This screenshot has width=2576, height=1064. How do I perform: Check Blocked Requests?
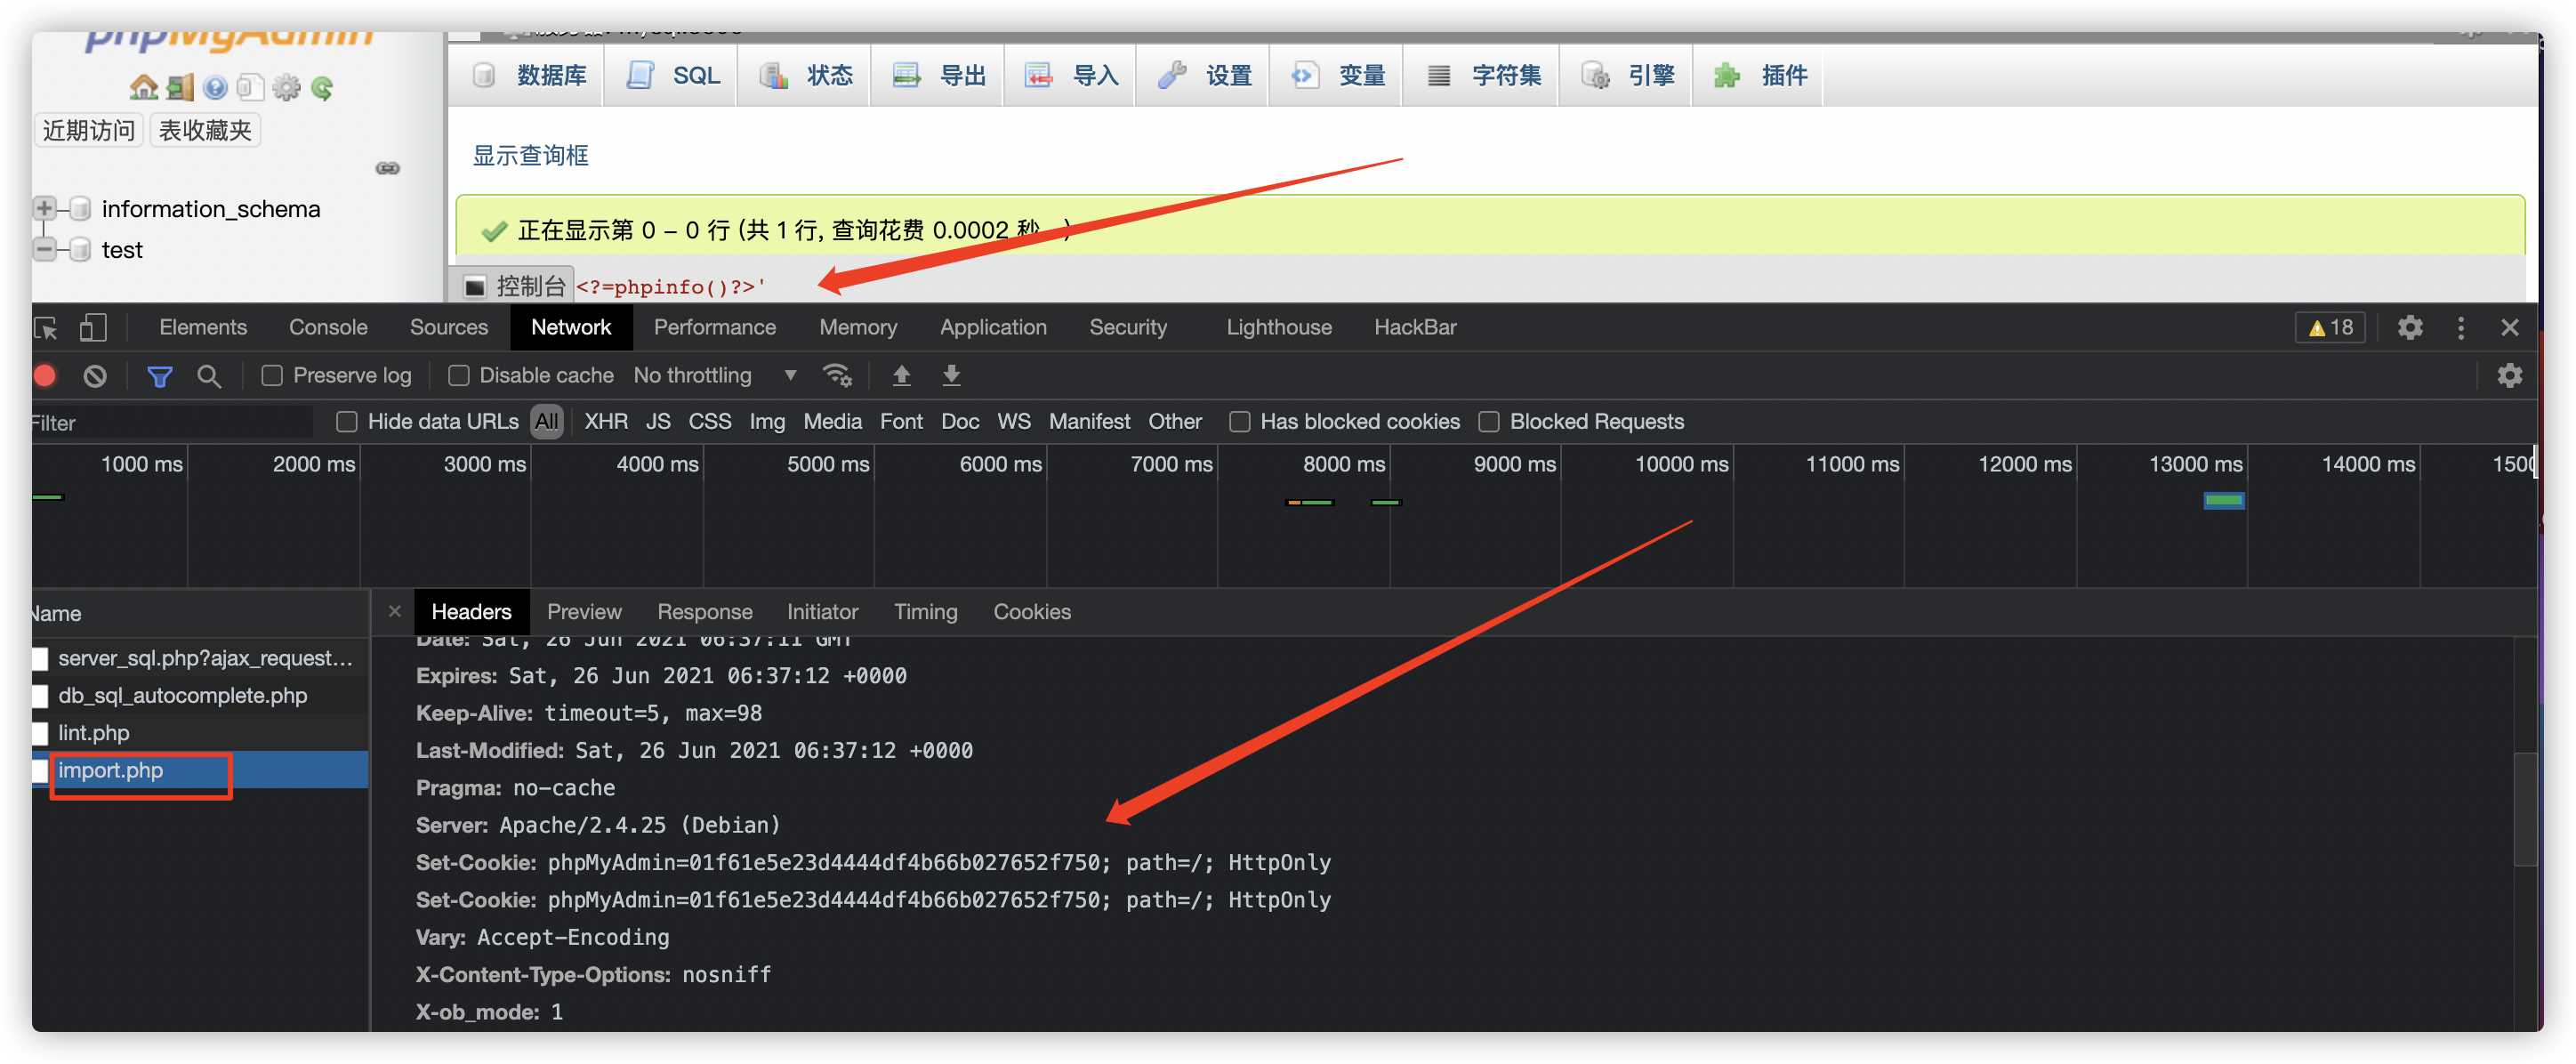[x=1489, y=422]
